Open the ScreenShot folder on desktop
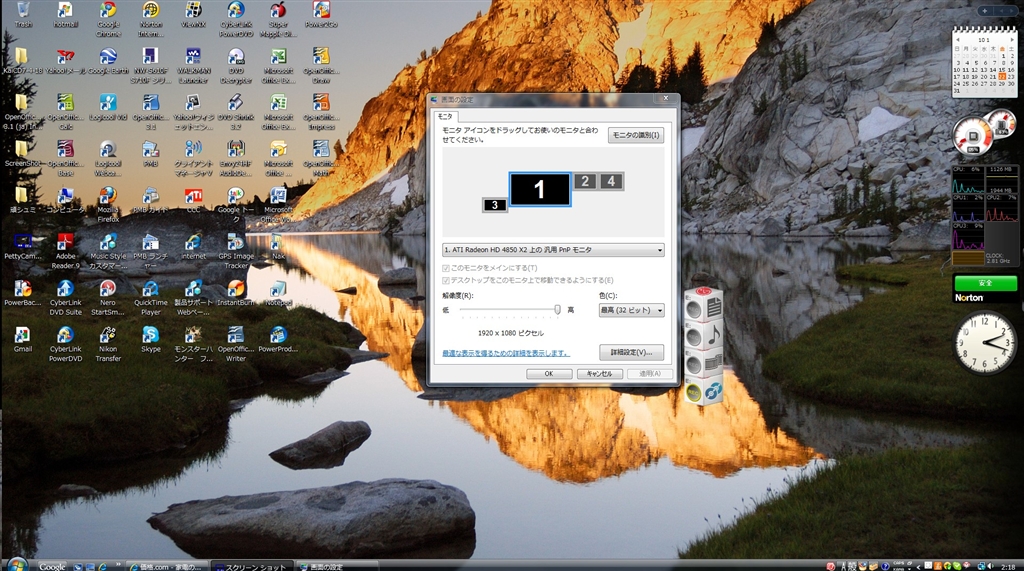The height and width of the screenshot is (571, 1024). click(23, 154)
